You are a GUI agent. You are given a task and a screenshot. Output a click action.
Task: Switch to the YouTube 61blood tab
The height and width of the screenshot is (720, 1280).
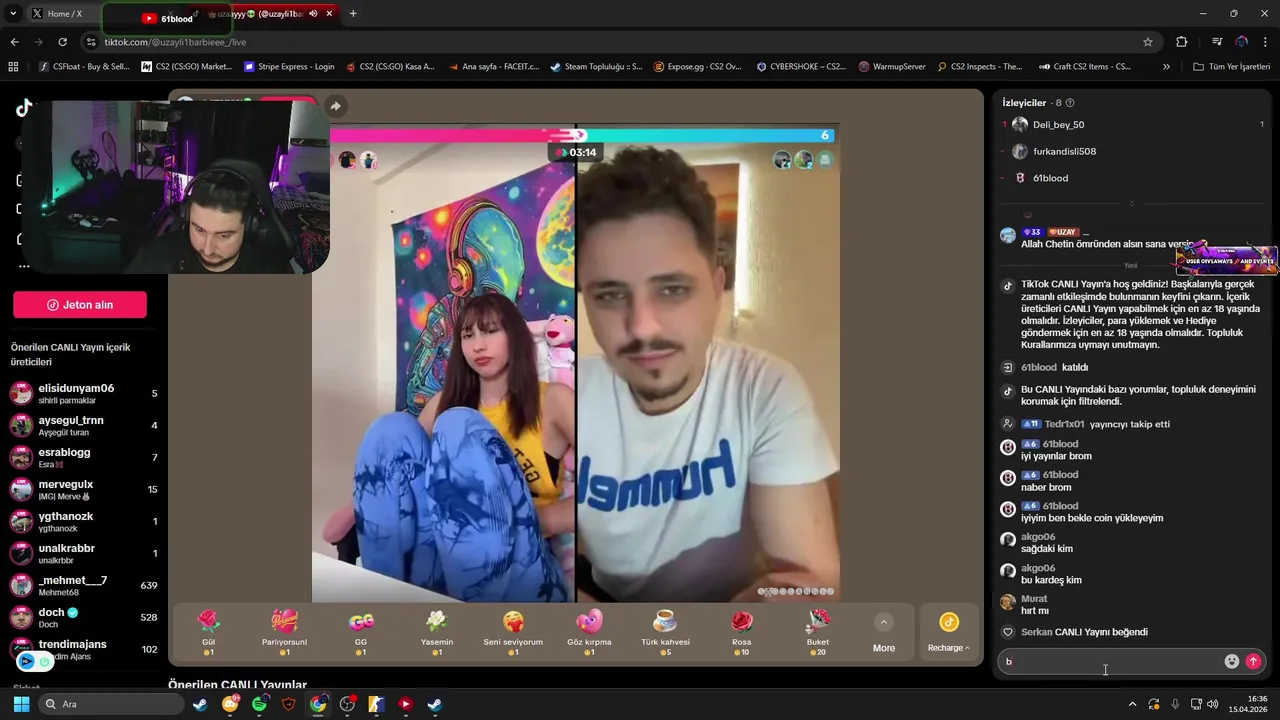[x=166, y=18]
